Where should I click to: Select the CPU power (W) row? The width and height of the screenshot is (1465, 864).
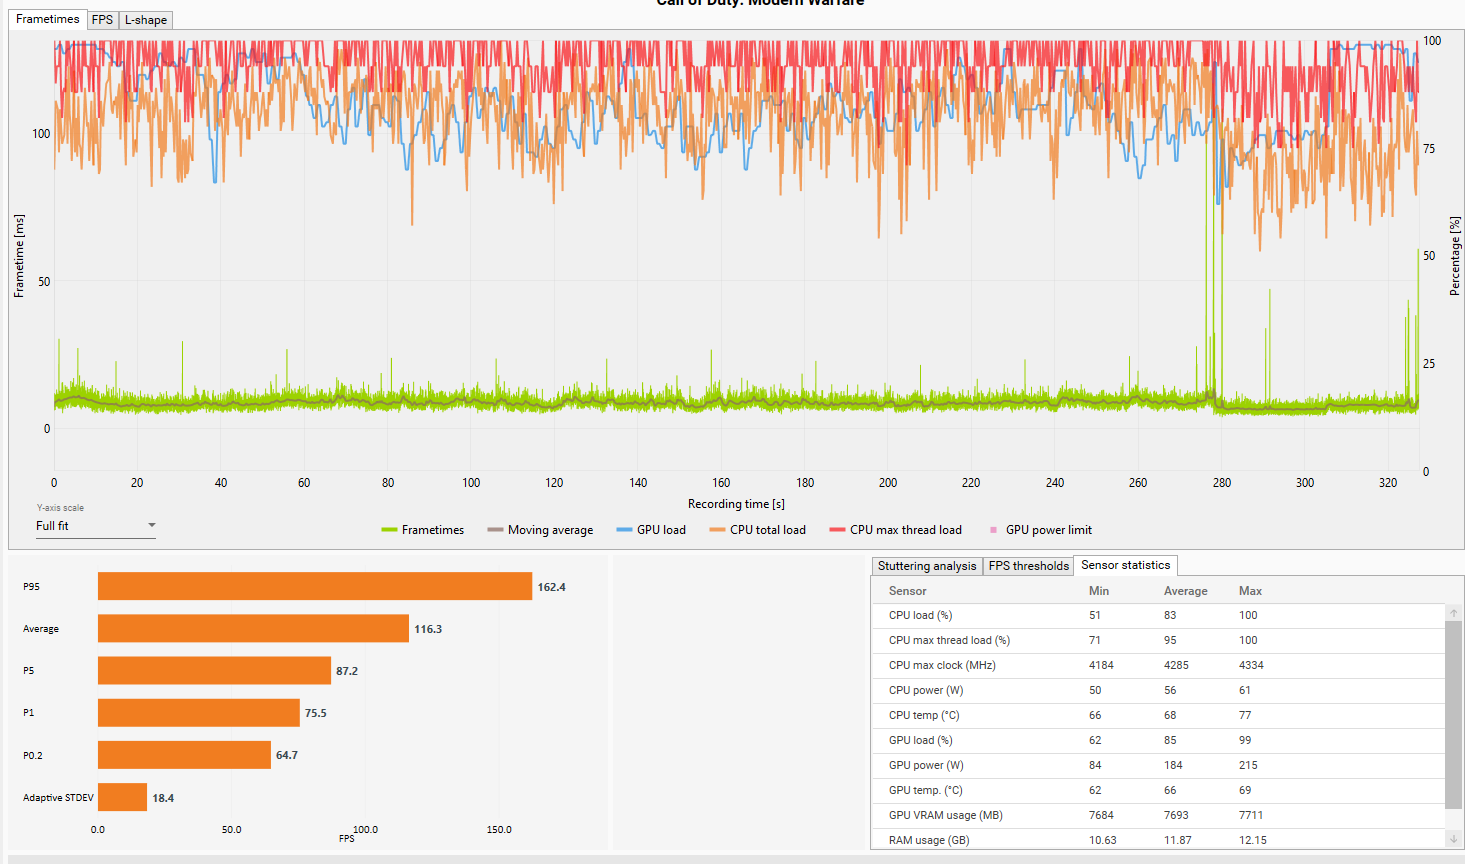1158,691
